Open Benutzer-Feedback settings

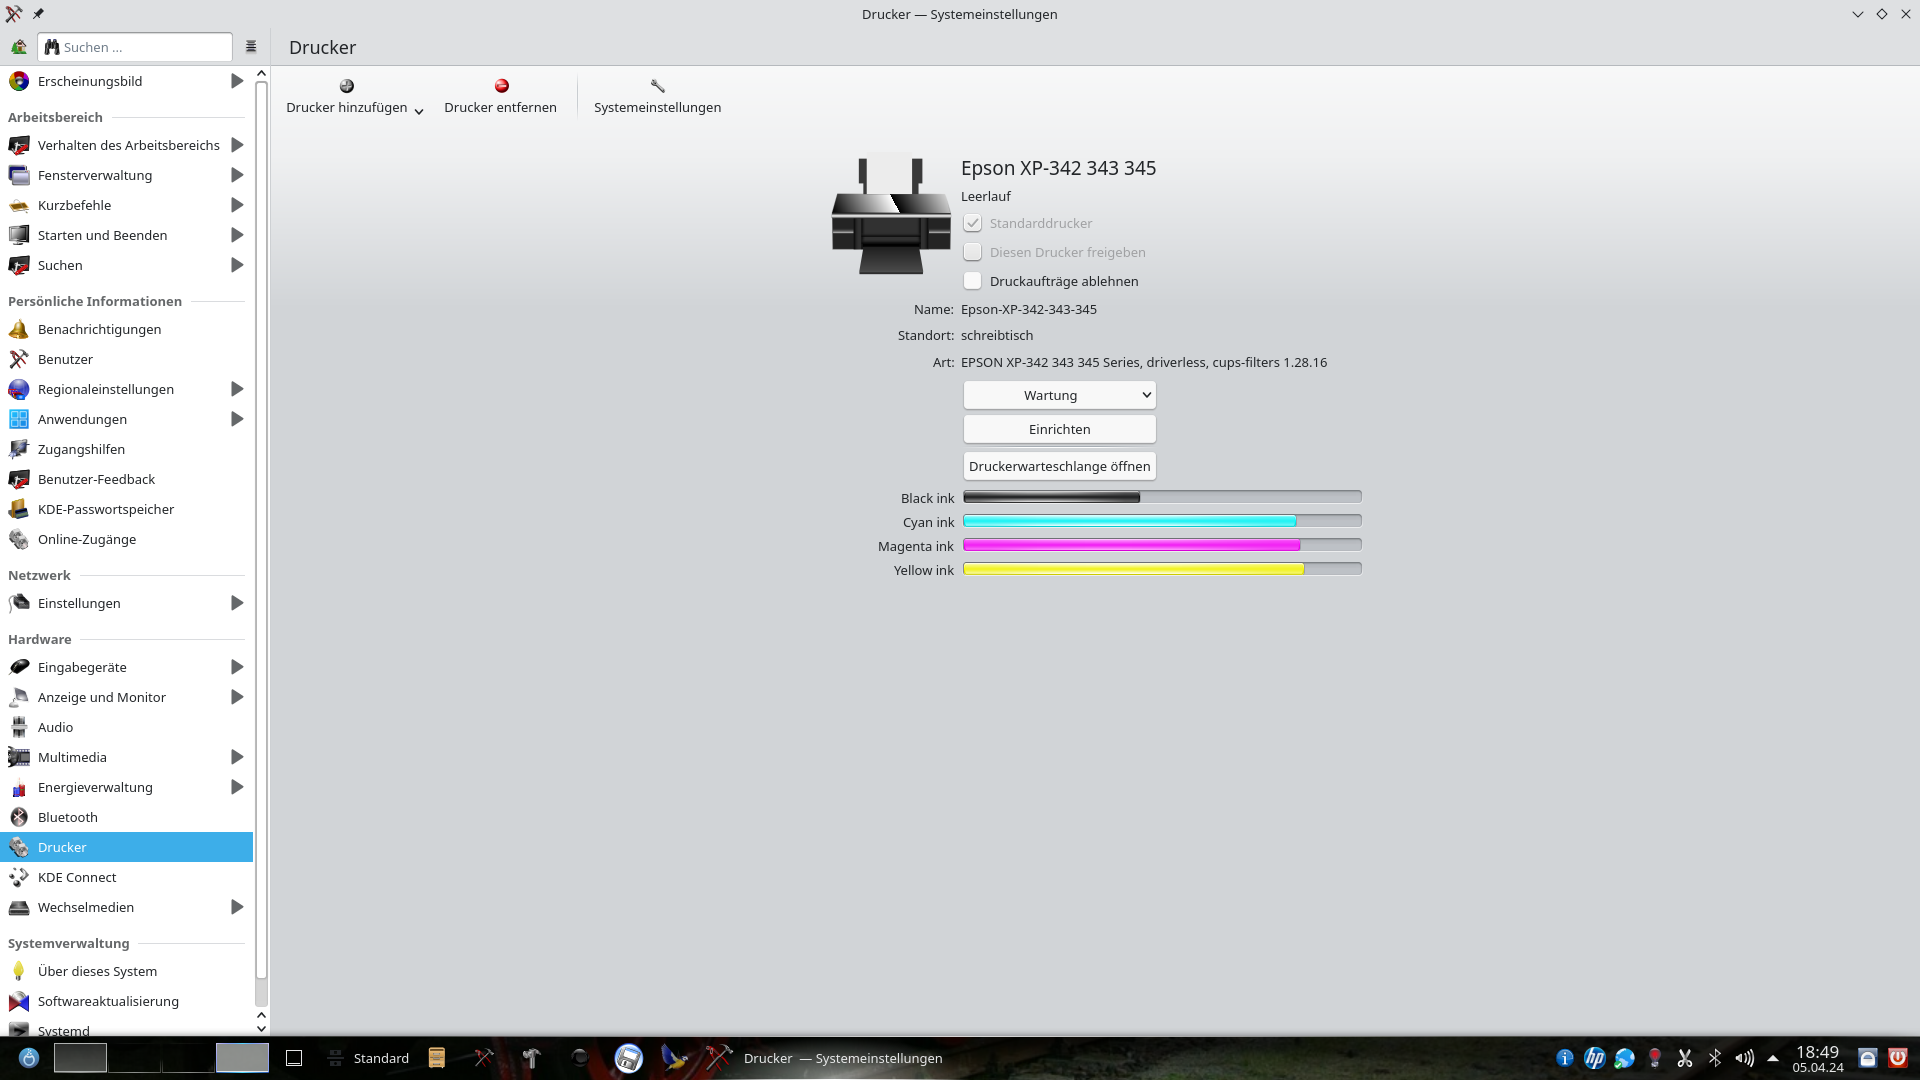click(x=127, y=479)
